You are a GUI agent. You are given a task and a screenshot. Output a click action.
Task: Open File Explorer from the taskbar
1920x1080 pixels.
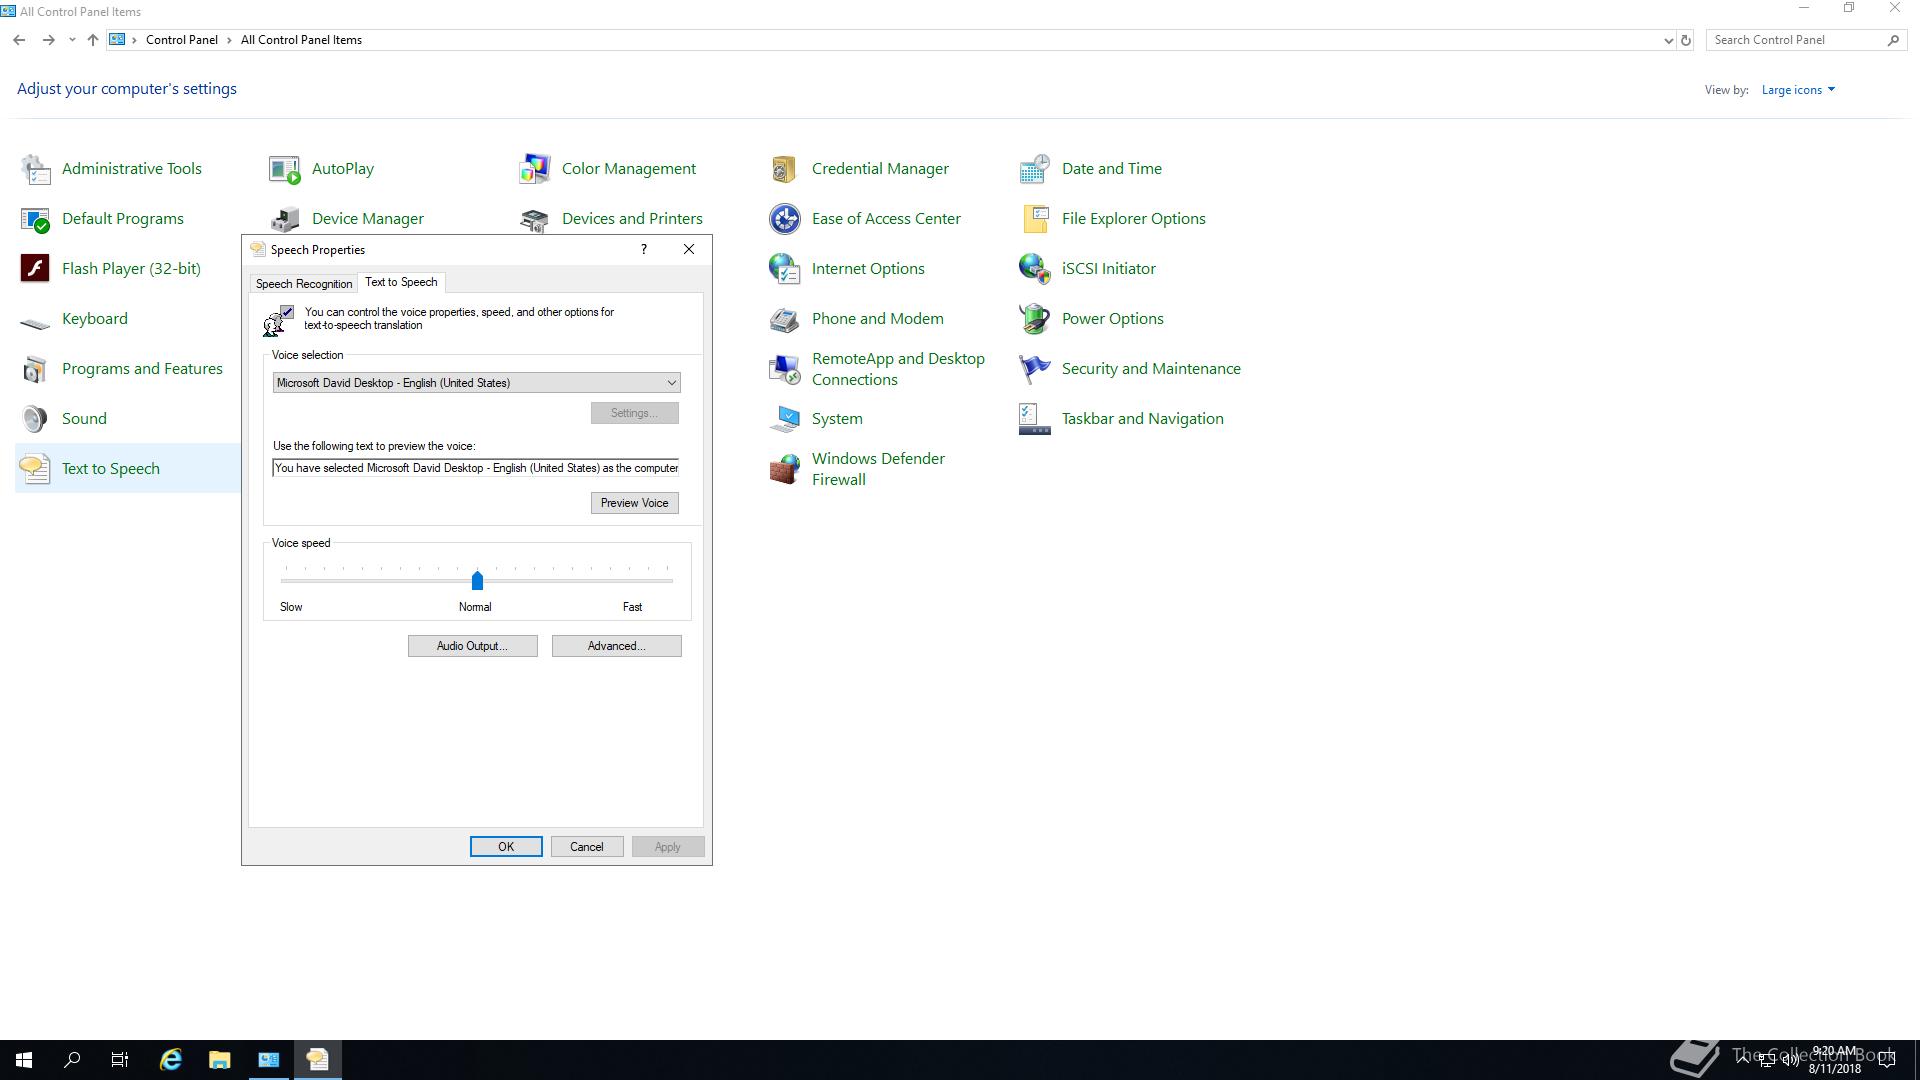[220, 1060]
